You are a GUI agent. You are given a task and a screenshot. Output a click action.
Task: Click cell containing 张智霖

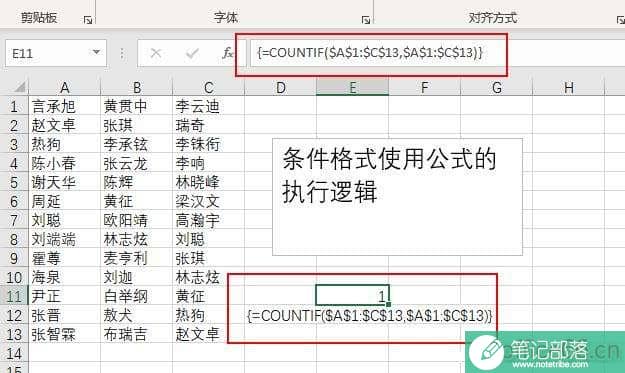pyautogui.click(x=65, y=334)
